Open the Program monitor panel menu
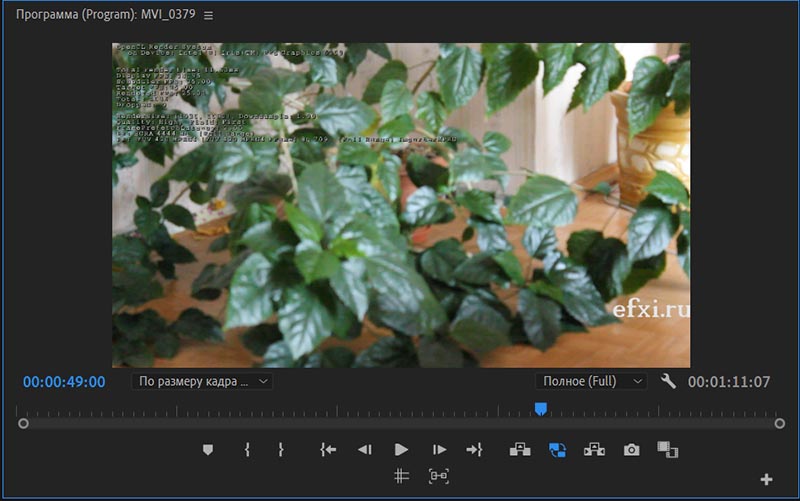Image resolution: width=800 pixels, height=501 pixels. [x=208, y=16]
